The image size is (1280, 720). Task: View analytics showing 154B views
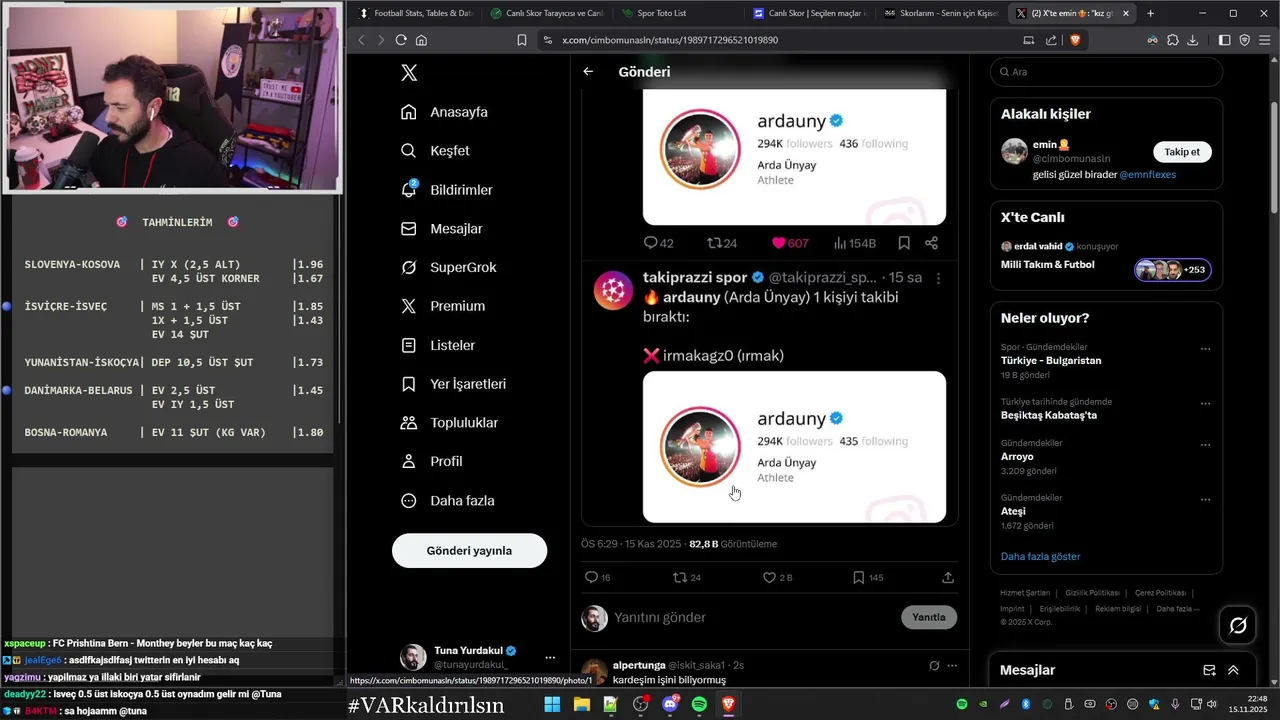pyautogui.click(x=855, y=243)
